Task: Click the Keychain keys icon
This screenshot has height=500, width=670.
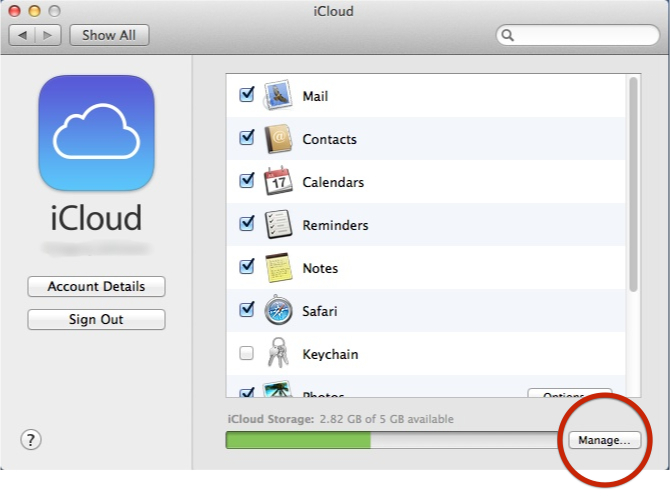Action: click(277, 354)
